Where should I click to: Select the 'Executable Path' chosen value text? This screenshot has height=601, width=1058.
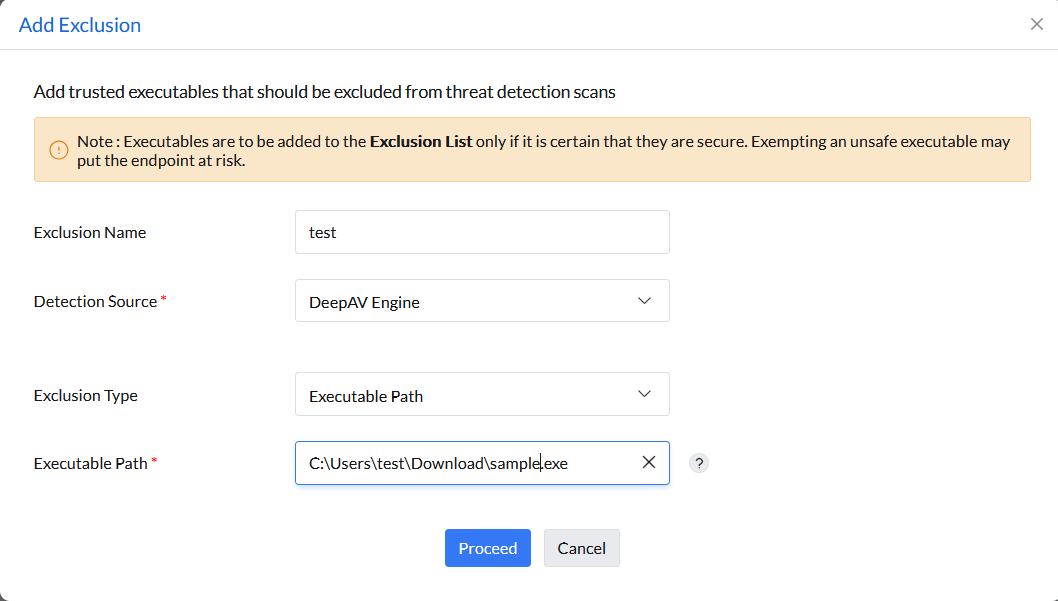pyautogui.click(x=366, y=396)
